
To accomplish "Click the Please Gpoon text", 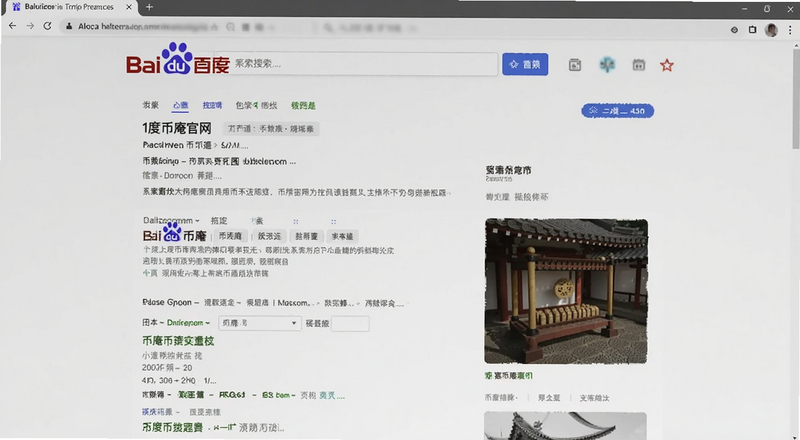I will (x=167, y=302).
